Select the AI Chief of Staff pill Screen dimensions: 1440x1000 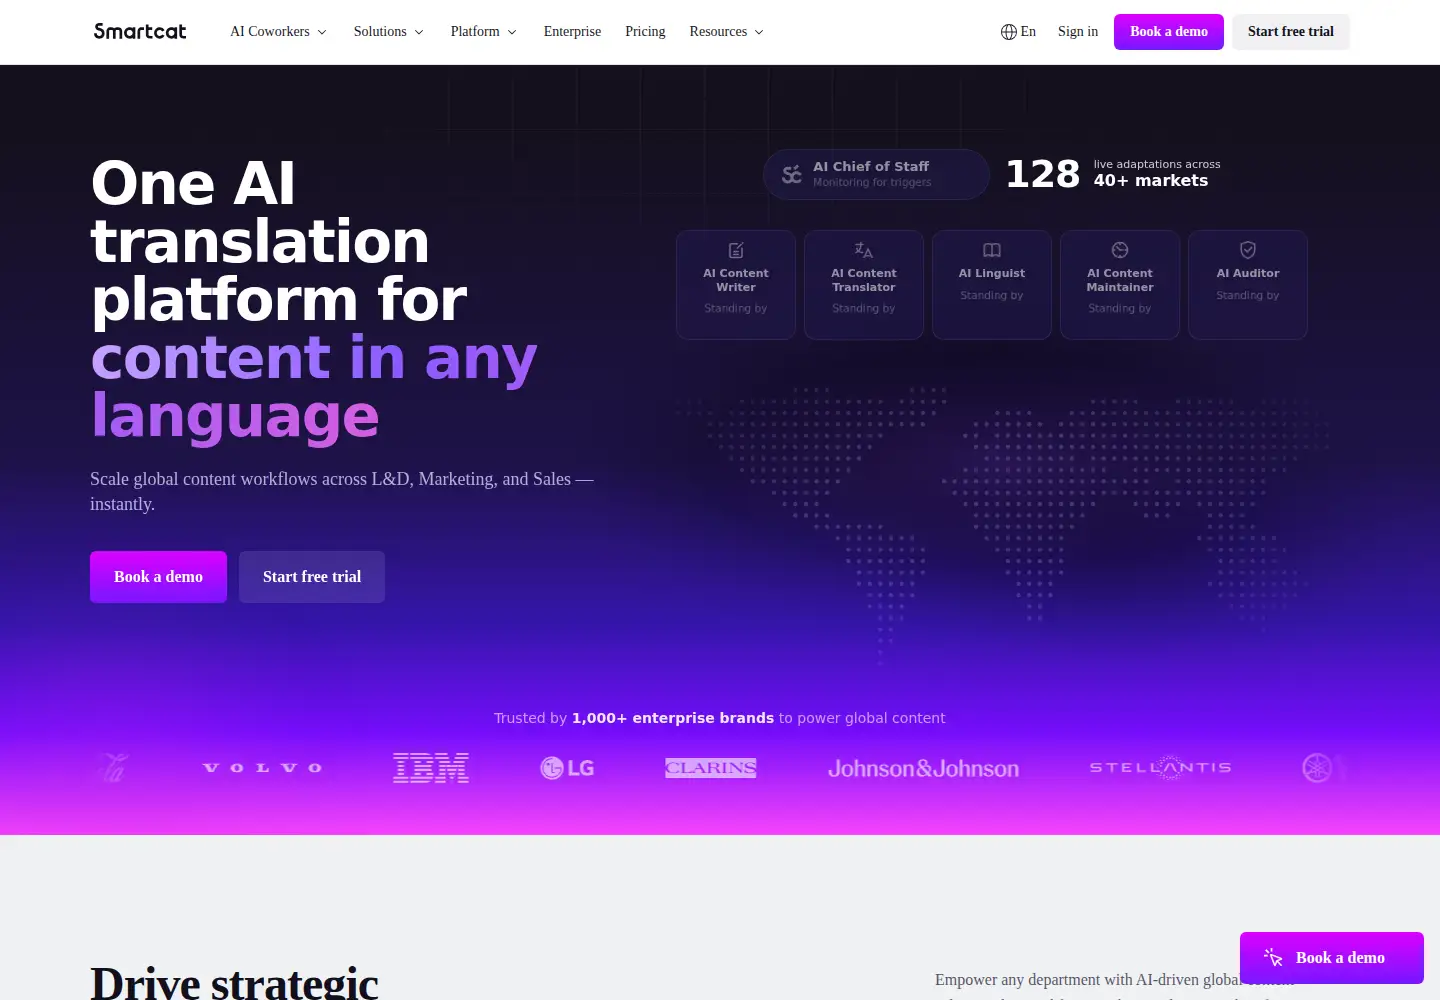coord(876,174)
